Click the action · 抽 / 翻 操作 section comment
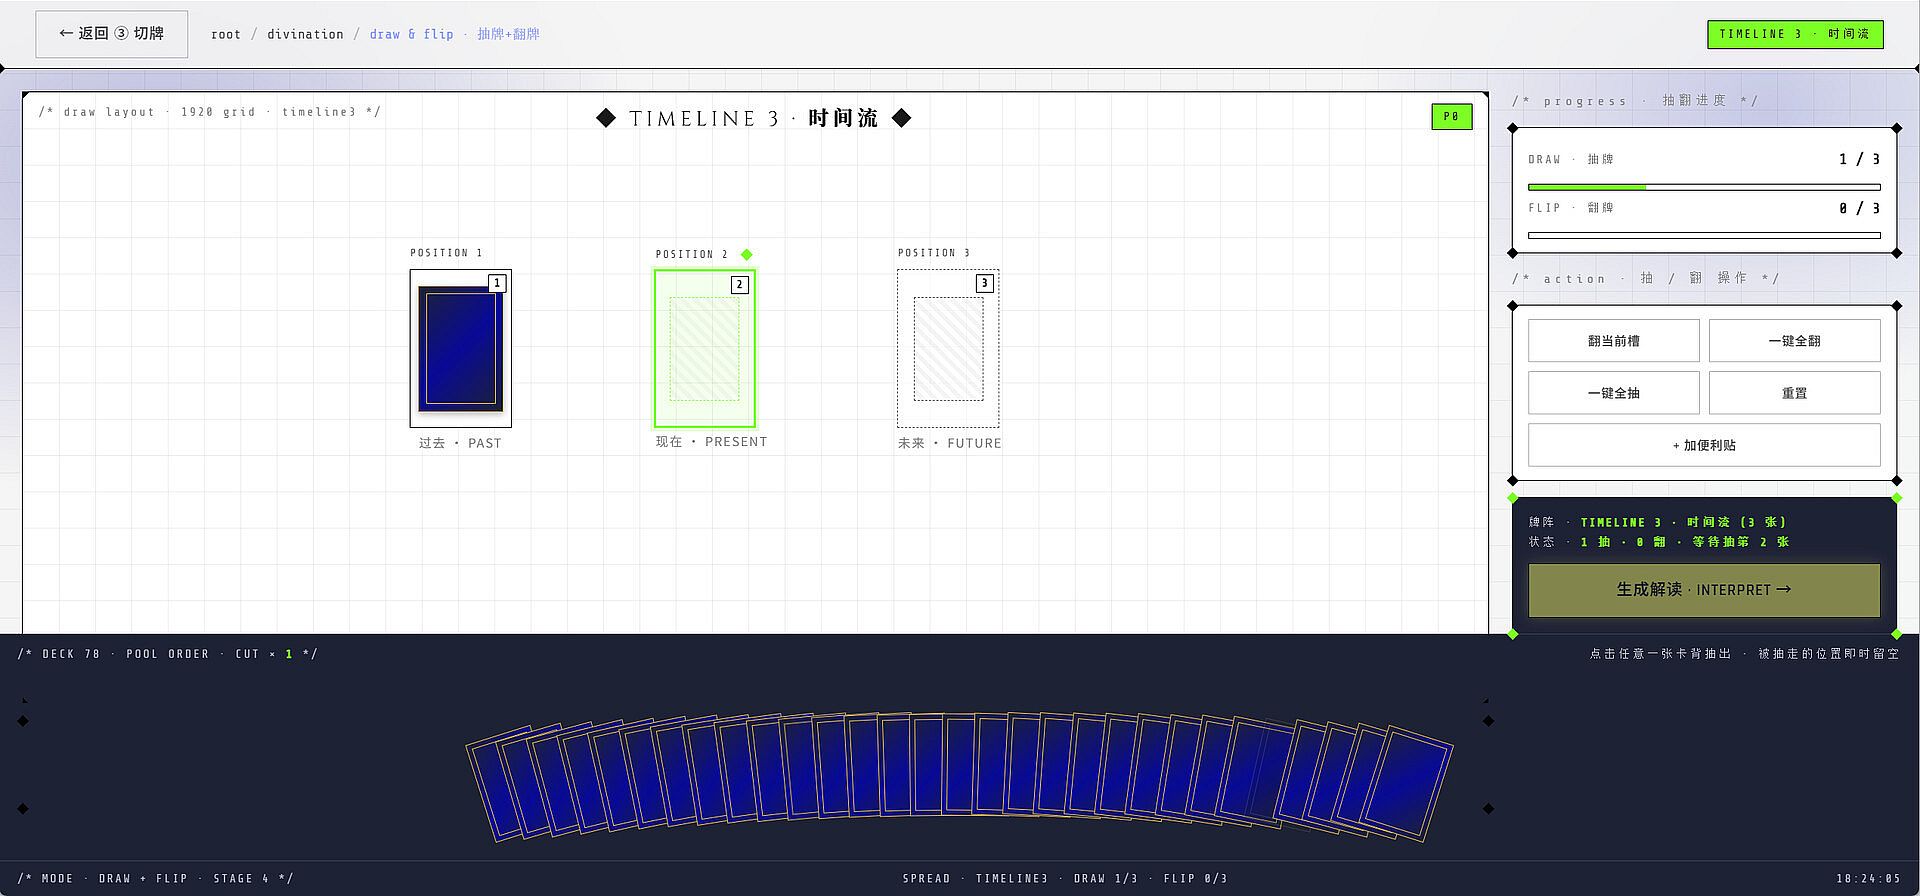 1646,279
